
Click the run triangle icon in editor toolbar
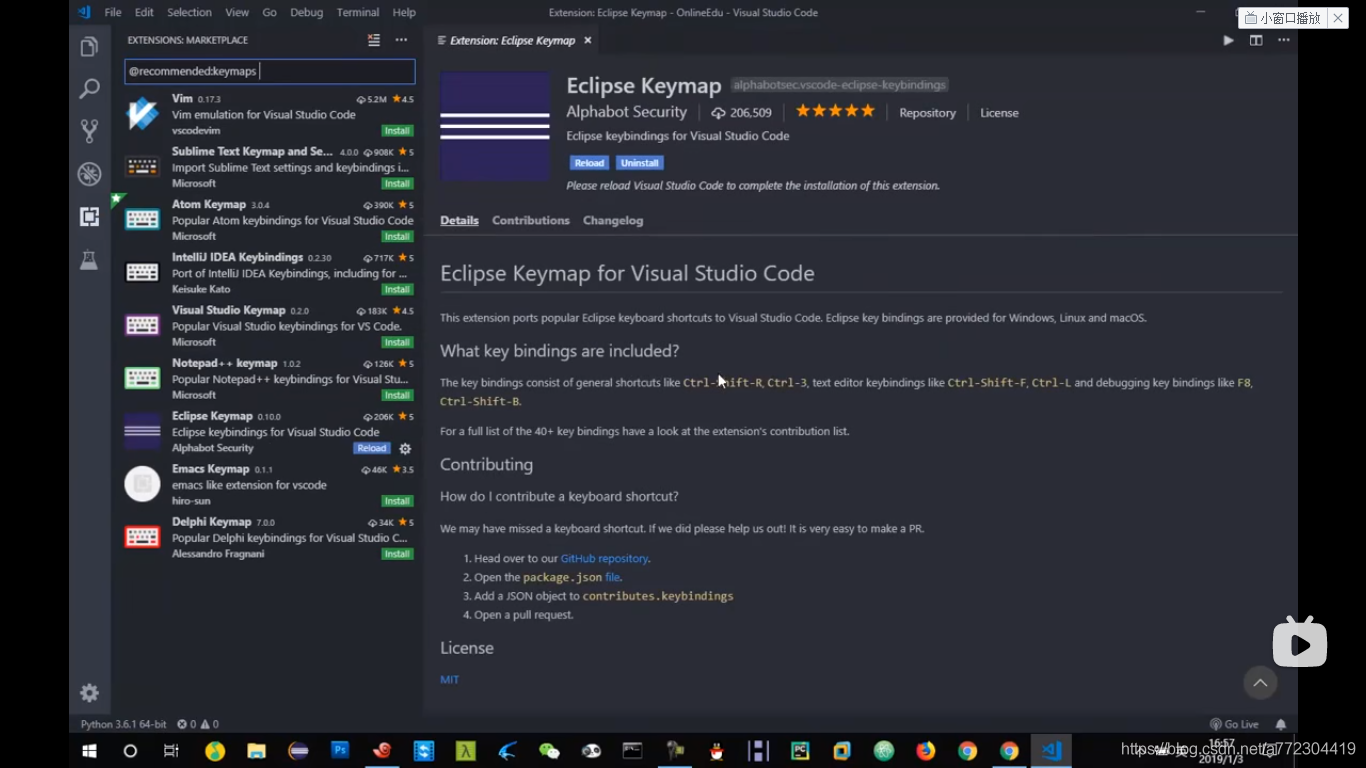tap(1228, 40)
